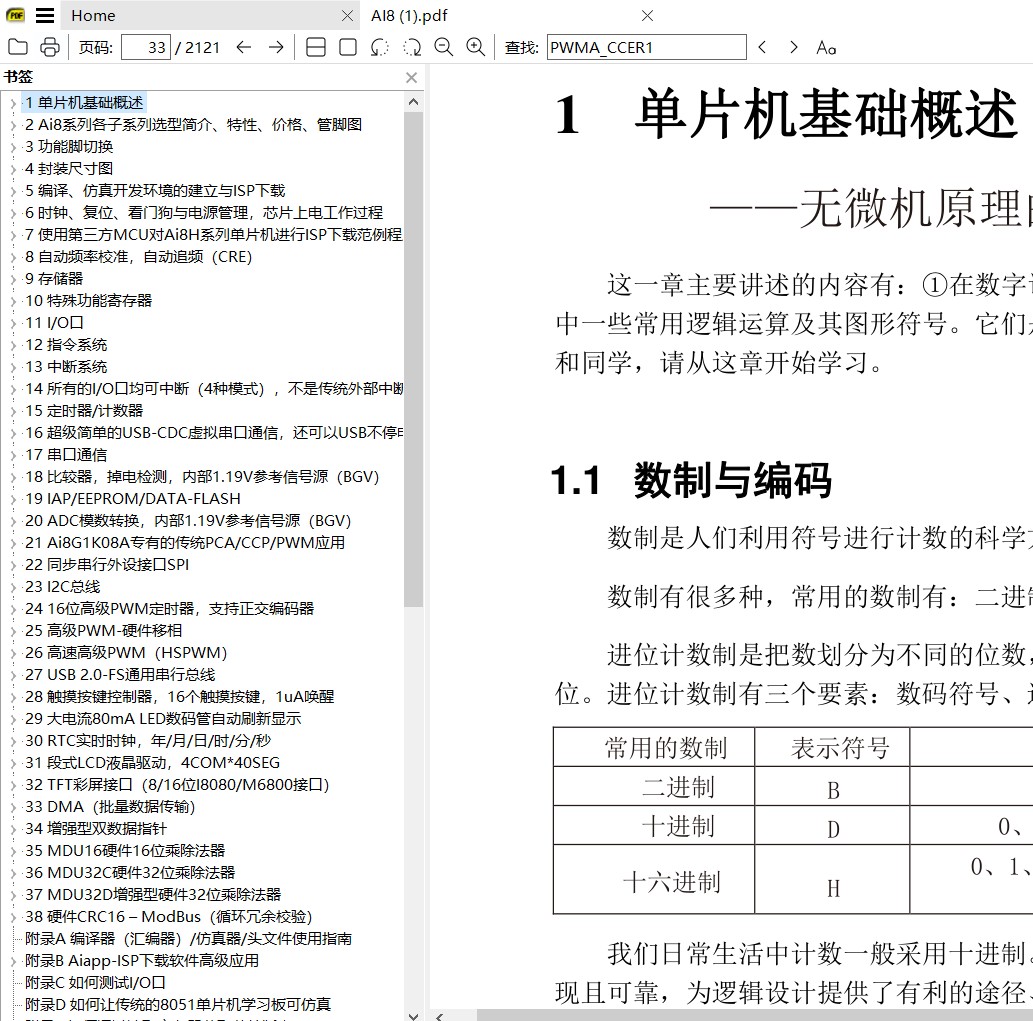Close the AI8 (1).pdf tab
Viewport: 1033px width, 1021px height.
[648, 16]
